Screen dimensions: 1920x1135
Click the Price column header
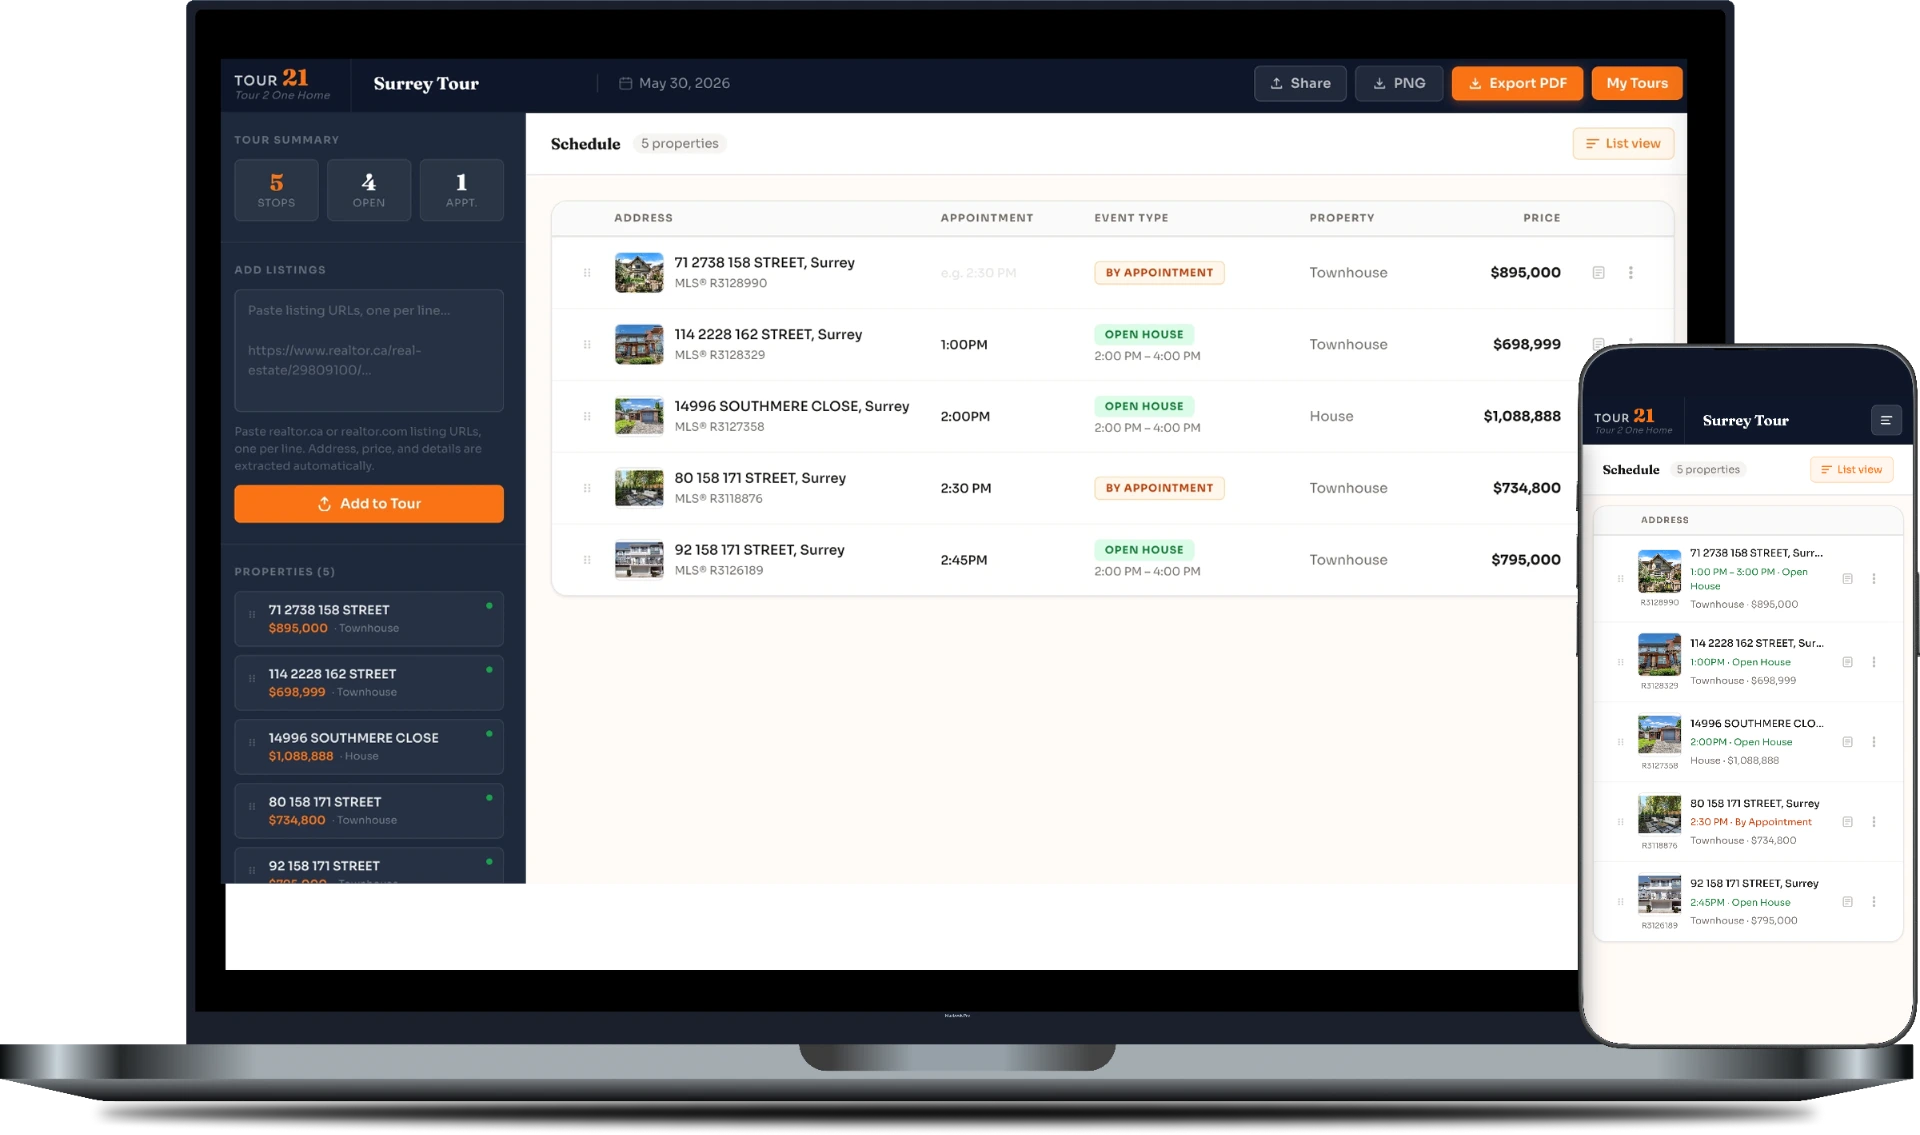[1541, 218]
